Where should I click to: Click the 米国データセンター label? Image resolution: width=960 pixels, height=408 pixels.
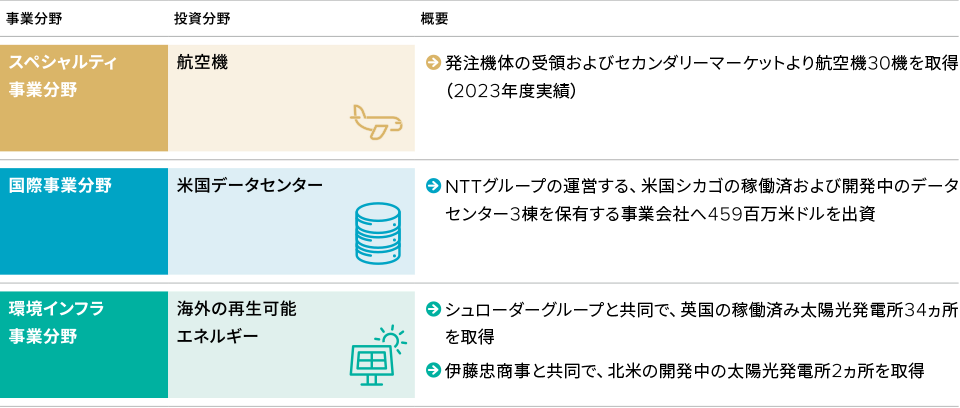(250, 186)
